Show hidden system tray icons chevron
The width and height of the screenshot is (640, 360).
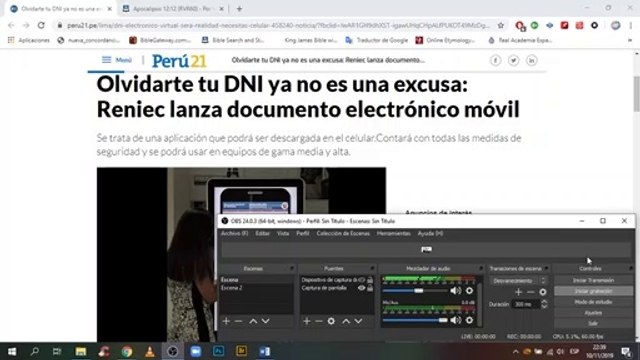(516, 351)
